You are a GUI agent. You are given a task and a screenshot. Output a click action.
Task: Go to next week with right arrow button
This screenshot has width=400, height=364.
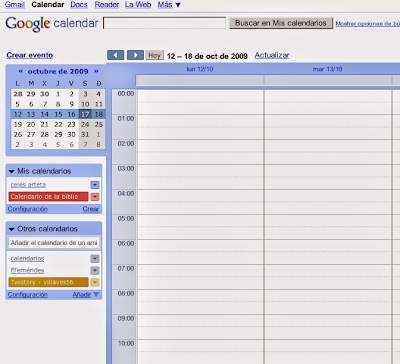click(x=135, y=55)
